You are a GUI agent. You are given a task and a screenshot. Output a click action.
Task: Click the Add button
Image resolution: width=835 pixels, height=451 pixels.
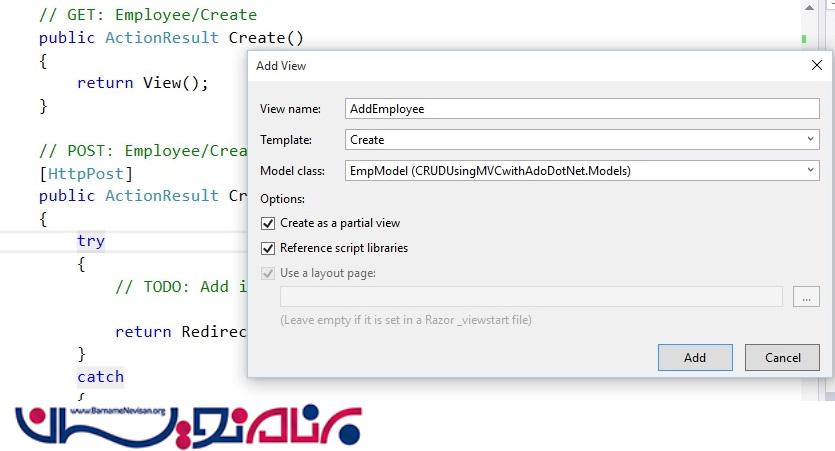[x=695, y=358]
